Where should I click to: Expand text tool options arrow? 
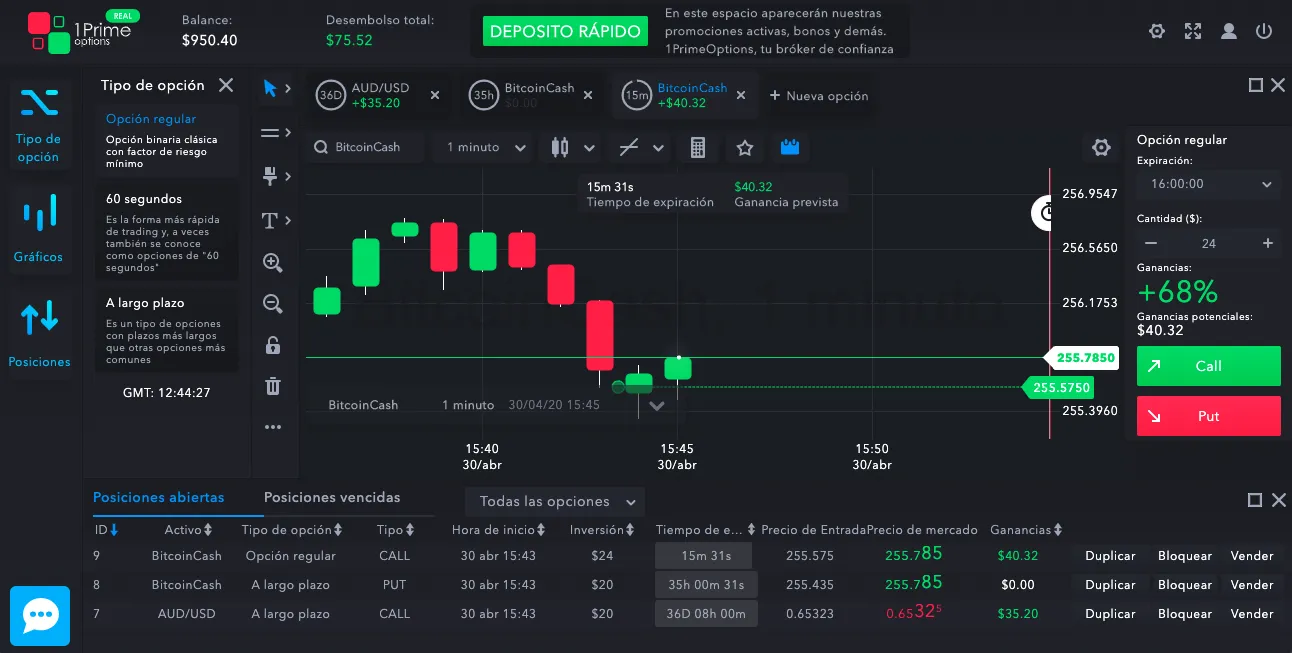[288, 220]
